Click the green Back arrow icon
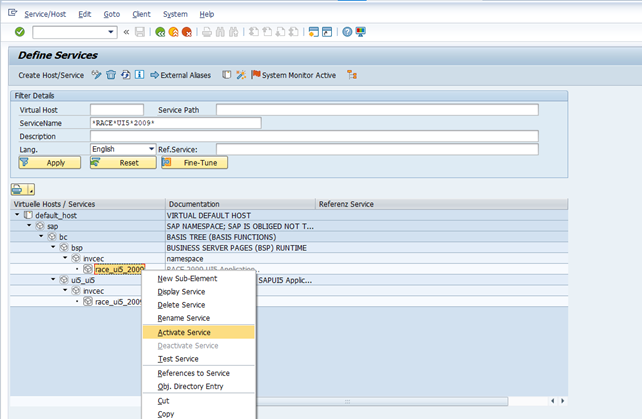642x419 pixels. click(x=160, y=32)
